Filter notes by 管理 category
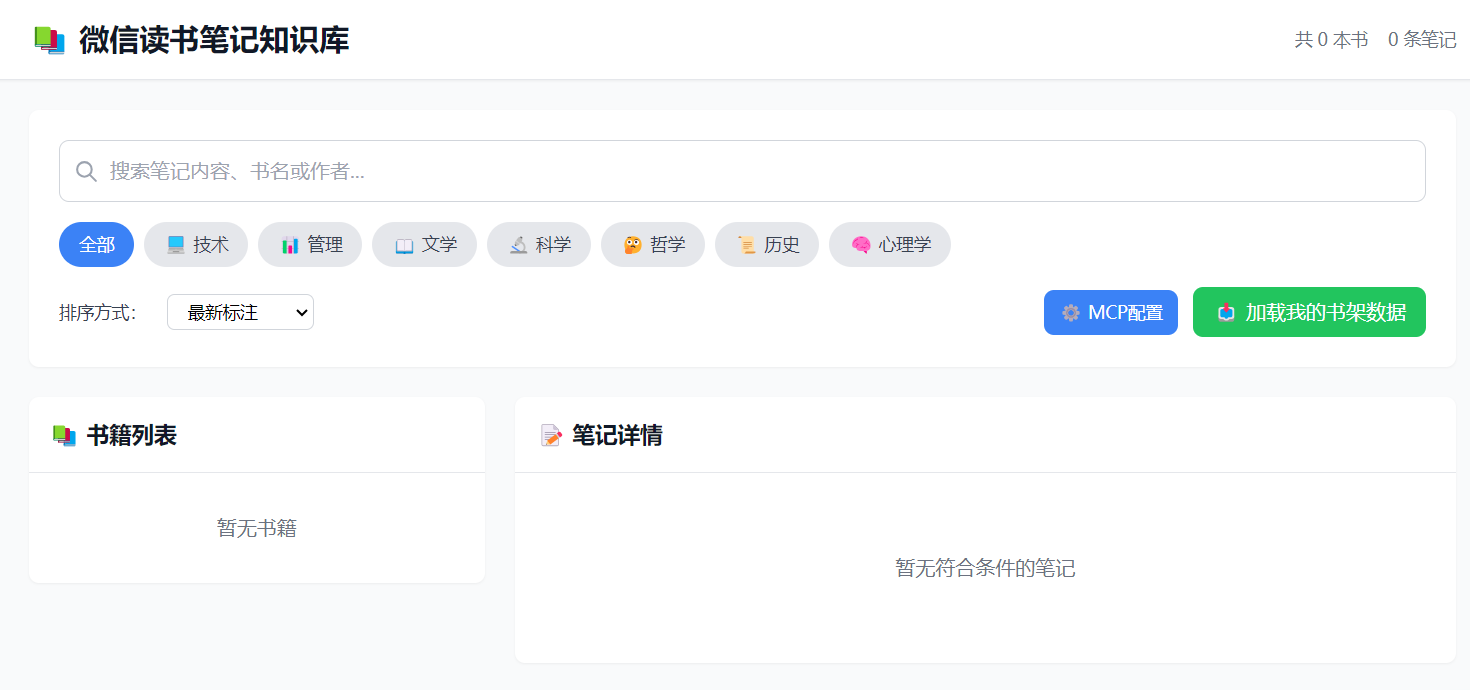This screenshot has width=1470, height=690. 310,245
